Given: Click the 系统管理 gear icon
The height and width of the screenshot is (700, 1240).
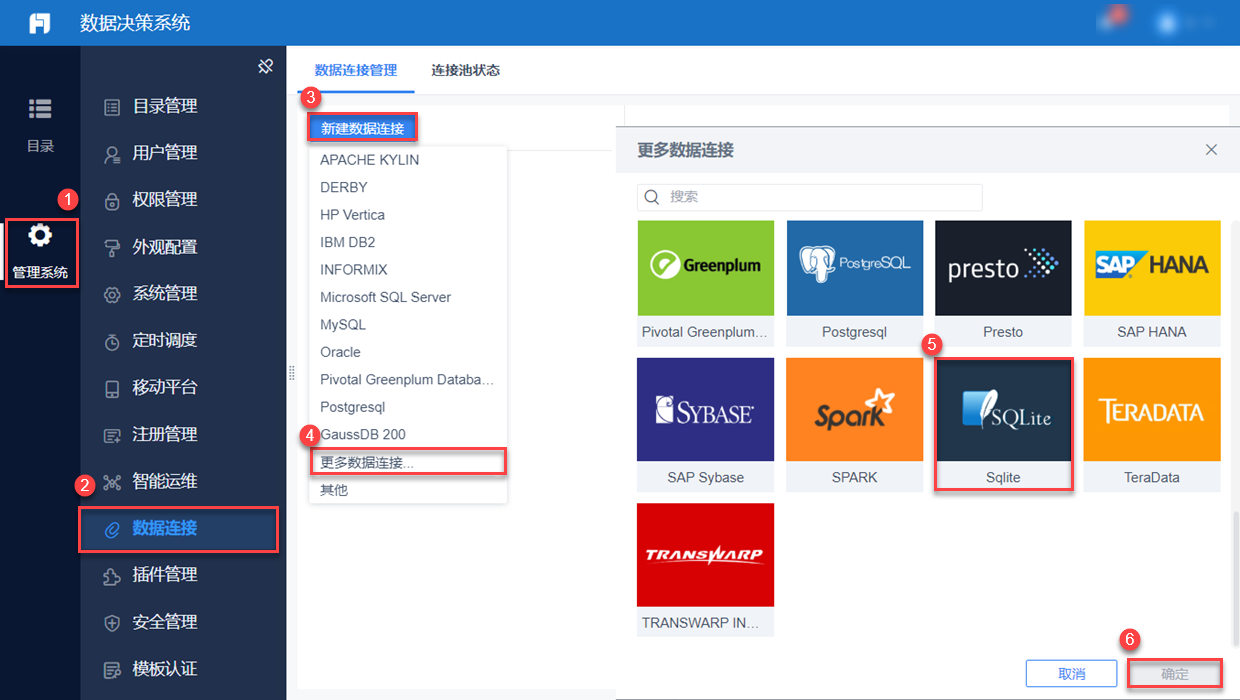Looking at the screenshot, I should [x=112, y=294].
